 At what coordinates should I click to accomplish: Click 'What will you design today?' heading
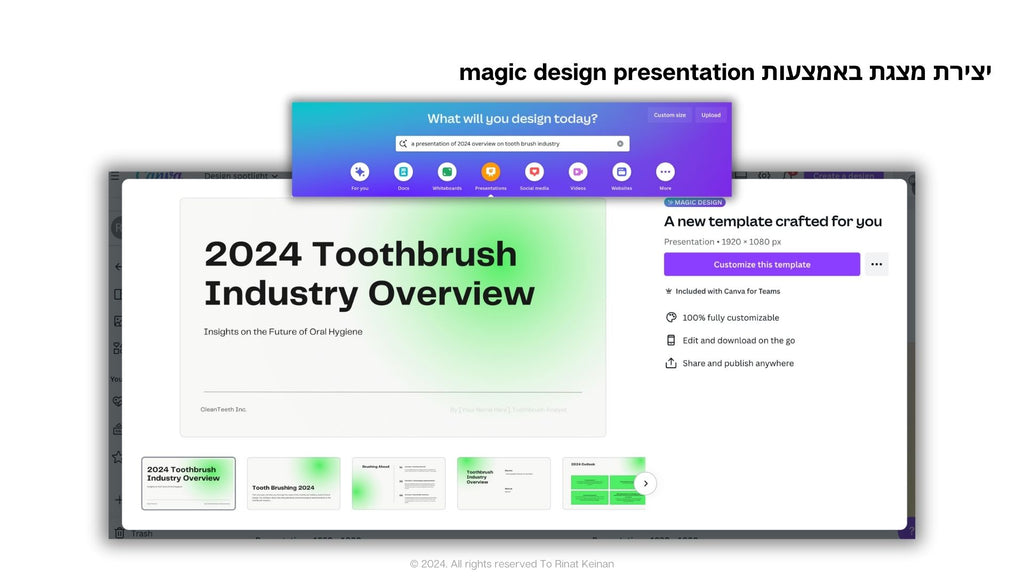pos(513,118)
